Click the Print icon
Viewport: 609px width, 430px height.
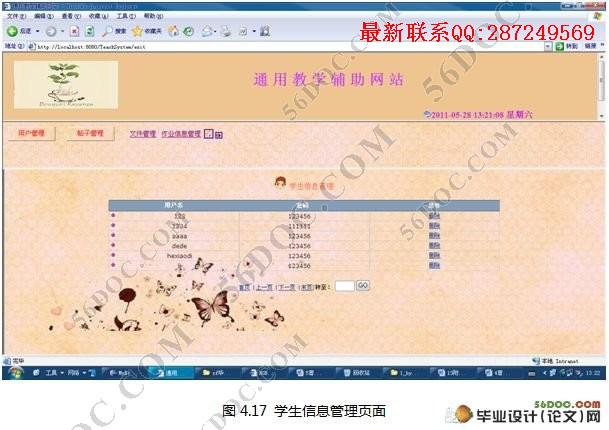[226, 31]
